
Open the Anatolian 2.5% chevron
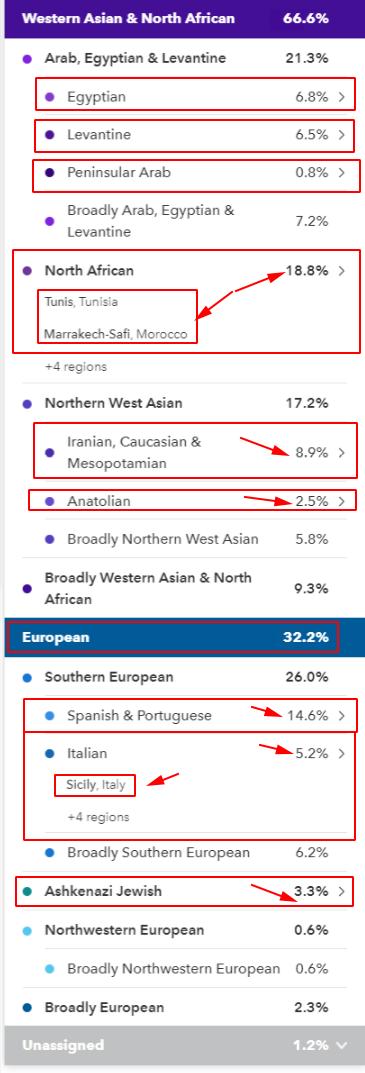pos(342,502)
